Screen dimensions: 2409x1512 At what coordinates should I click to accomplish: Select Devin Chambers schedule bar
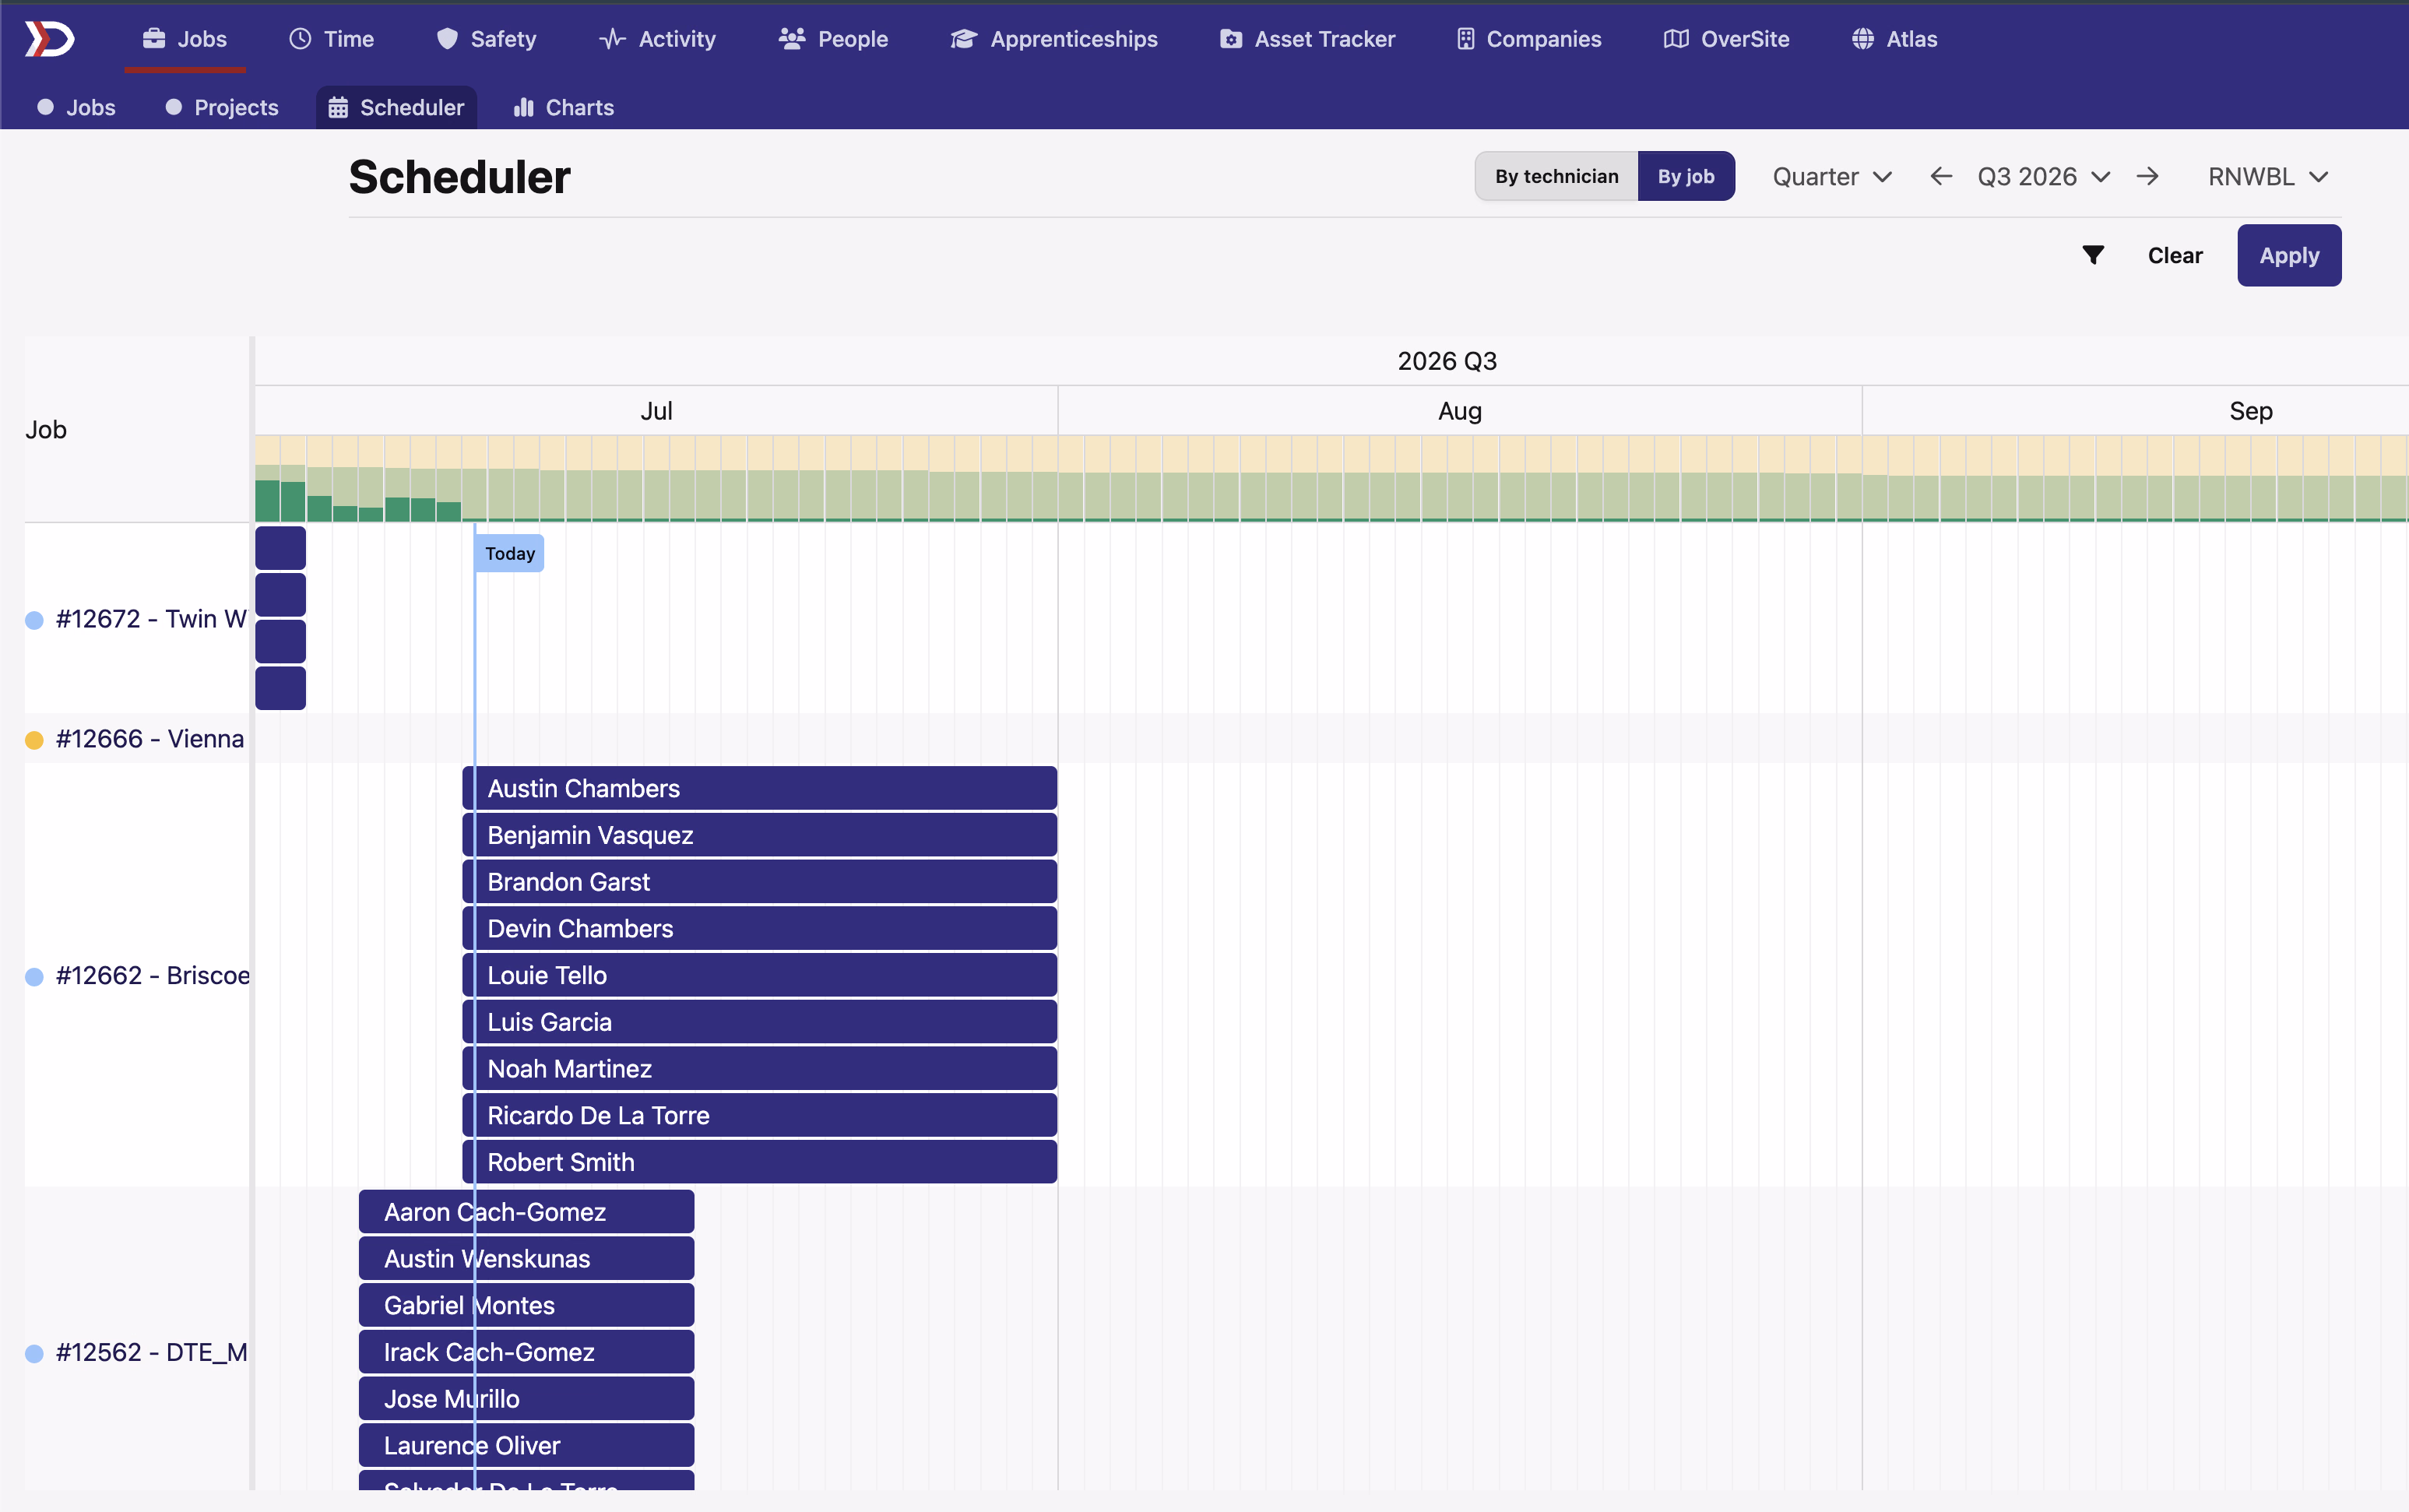(x=759, y=928)
